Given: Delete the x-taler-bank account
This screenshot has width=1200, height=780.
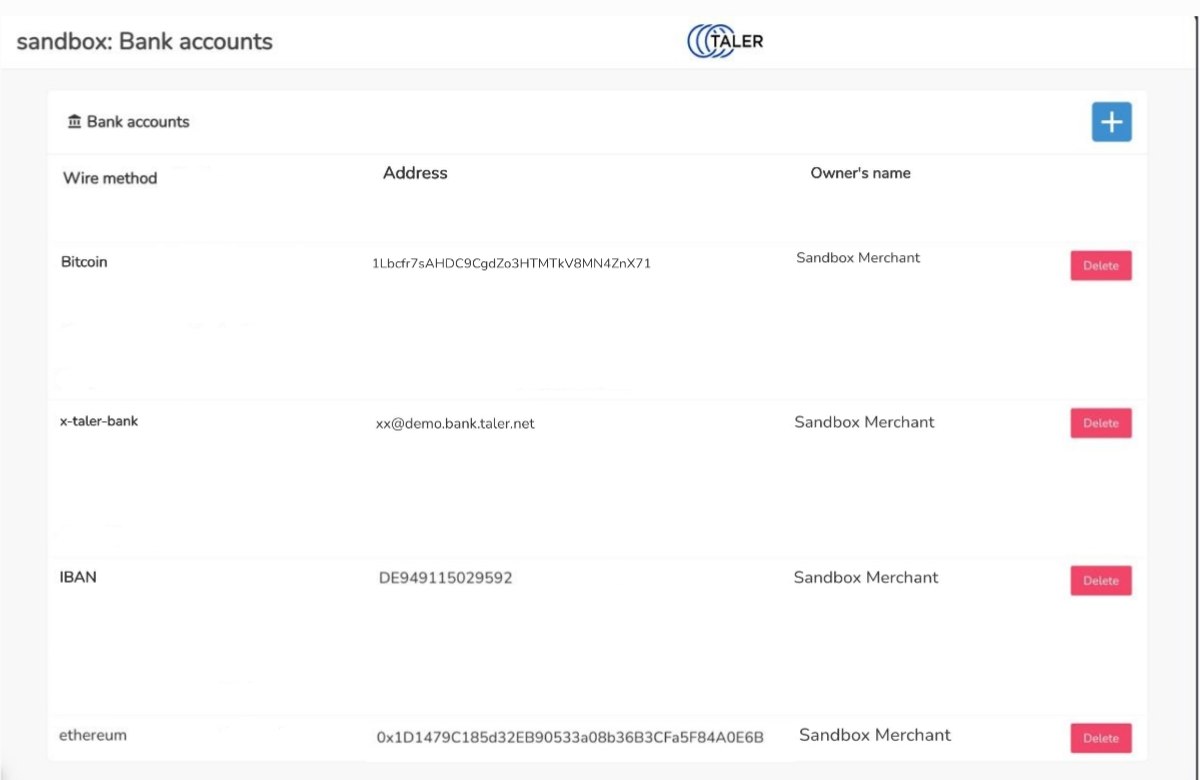Looking at the screenshot, I should (1100, 423).
